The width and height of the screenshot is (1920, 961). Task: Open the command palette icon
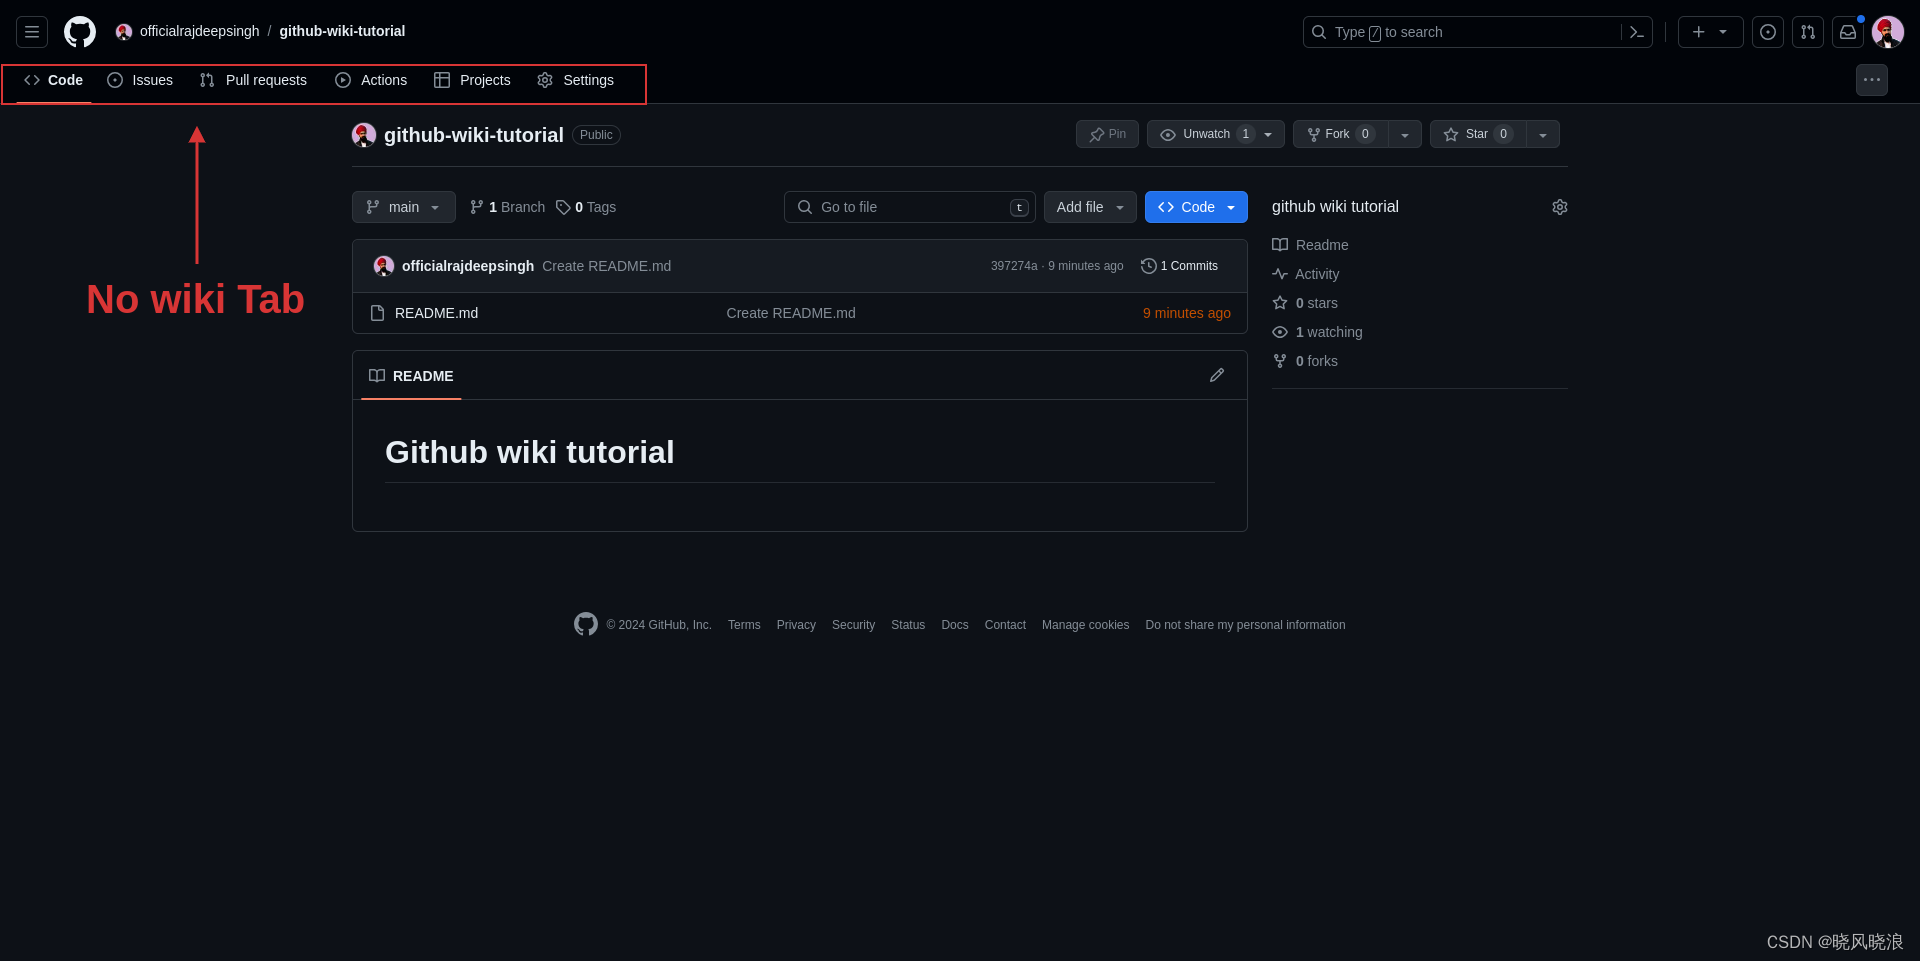tap(1637, 32)
